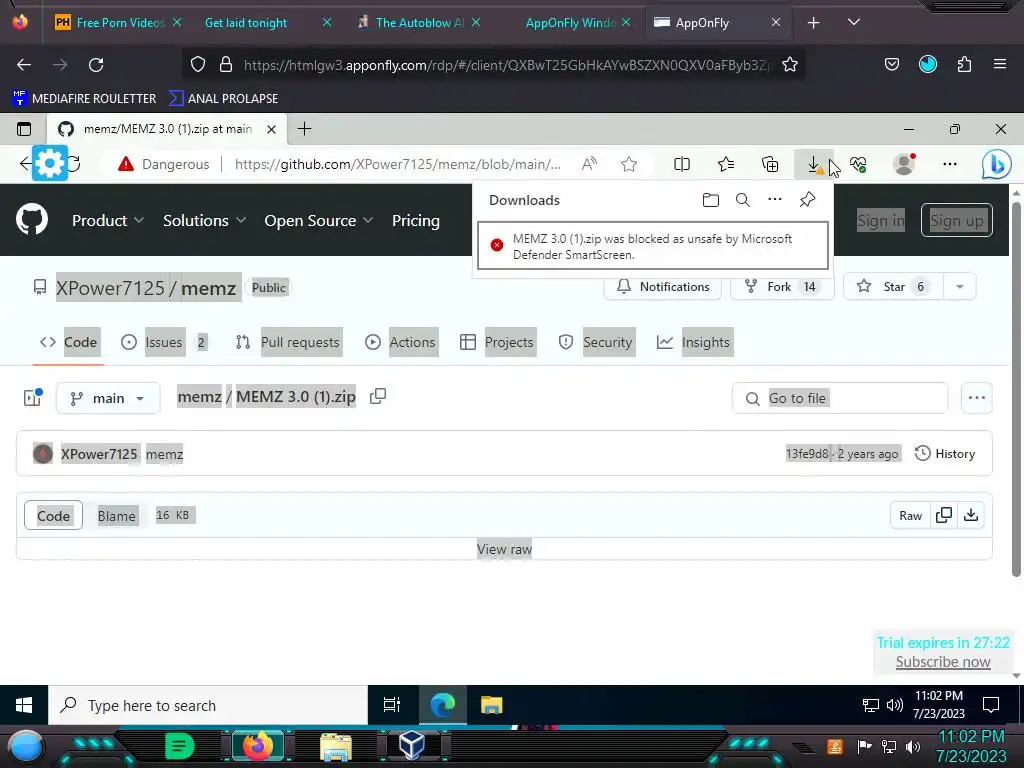This screenshot has width=1024, height=768.
Task: Open main branch selector dropdown
Action: [108, 398]
